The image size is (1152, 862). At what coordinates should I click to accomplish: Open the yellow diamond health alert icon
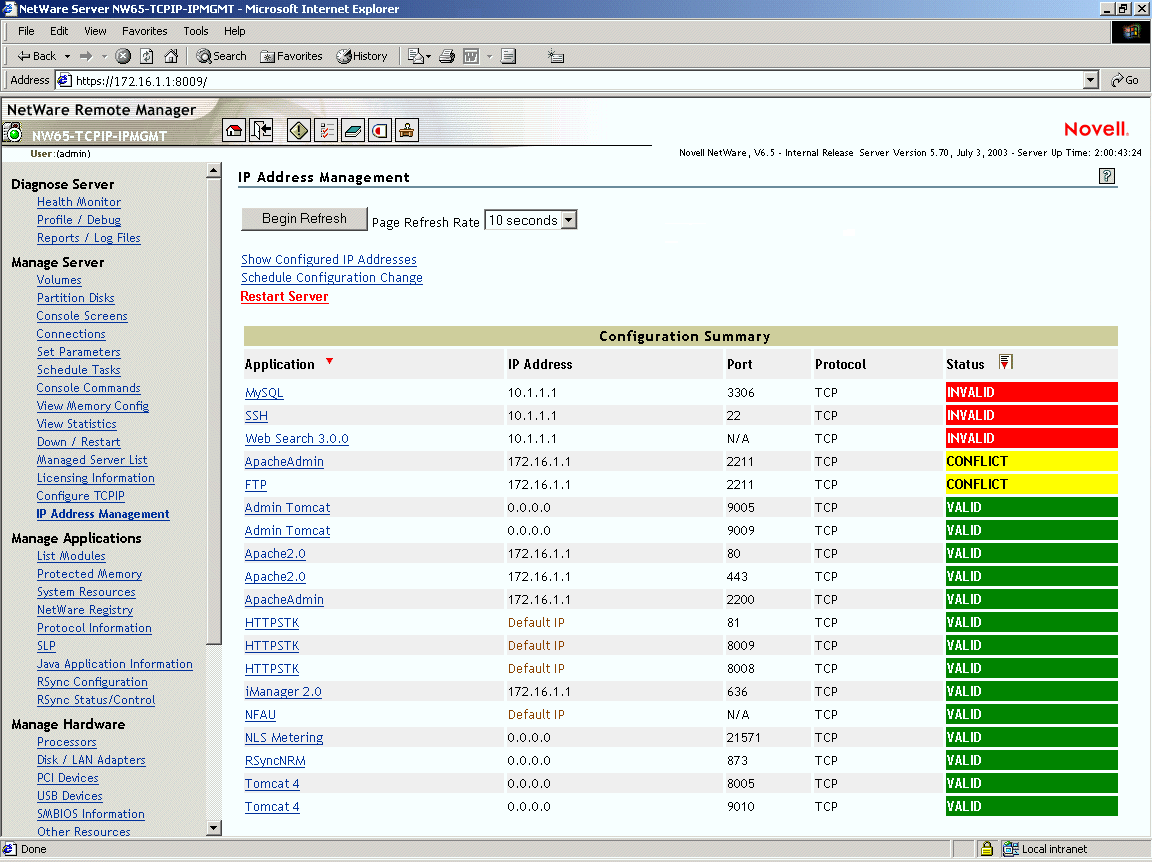click(299, 130)
